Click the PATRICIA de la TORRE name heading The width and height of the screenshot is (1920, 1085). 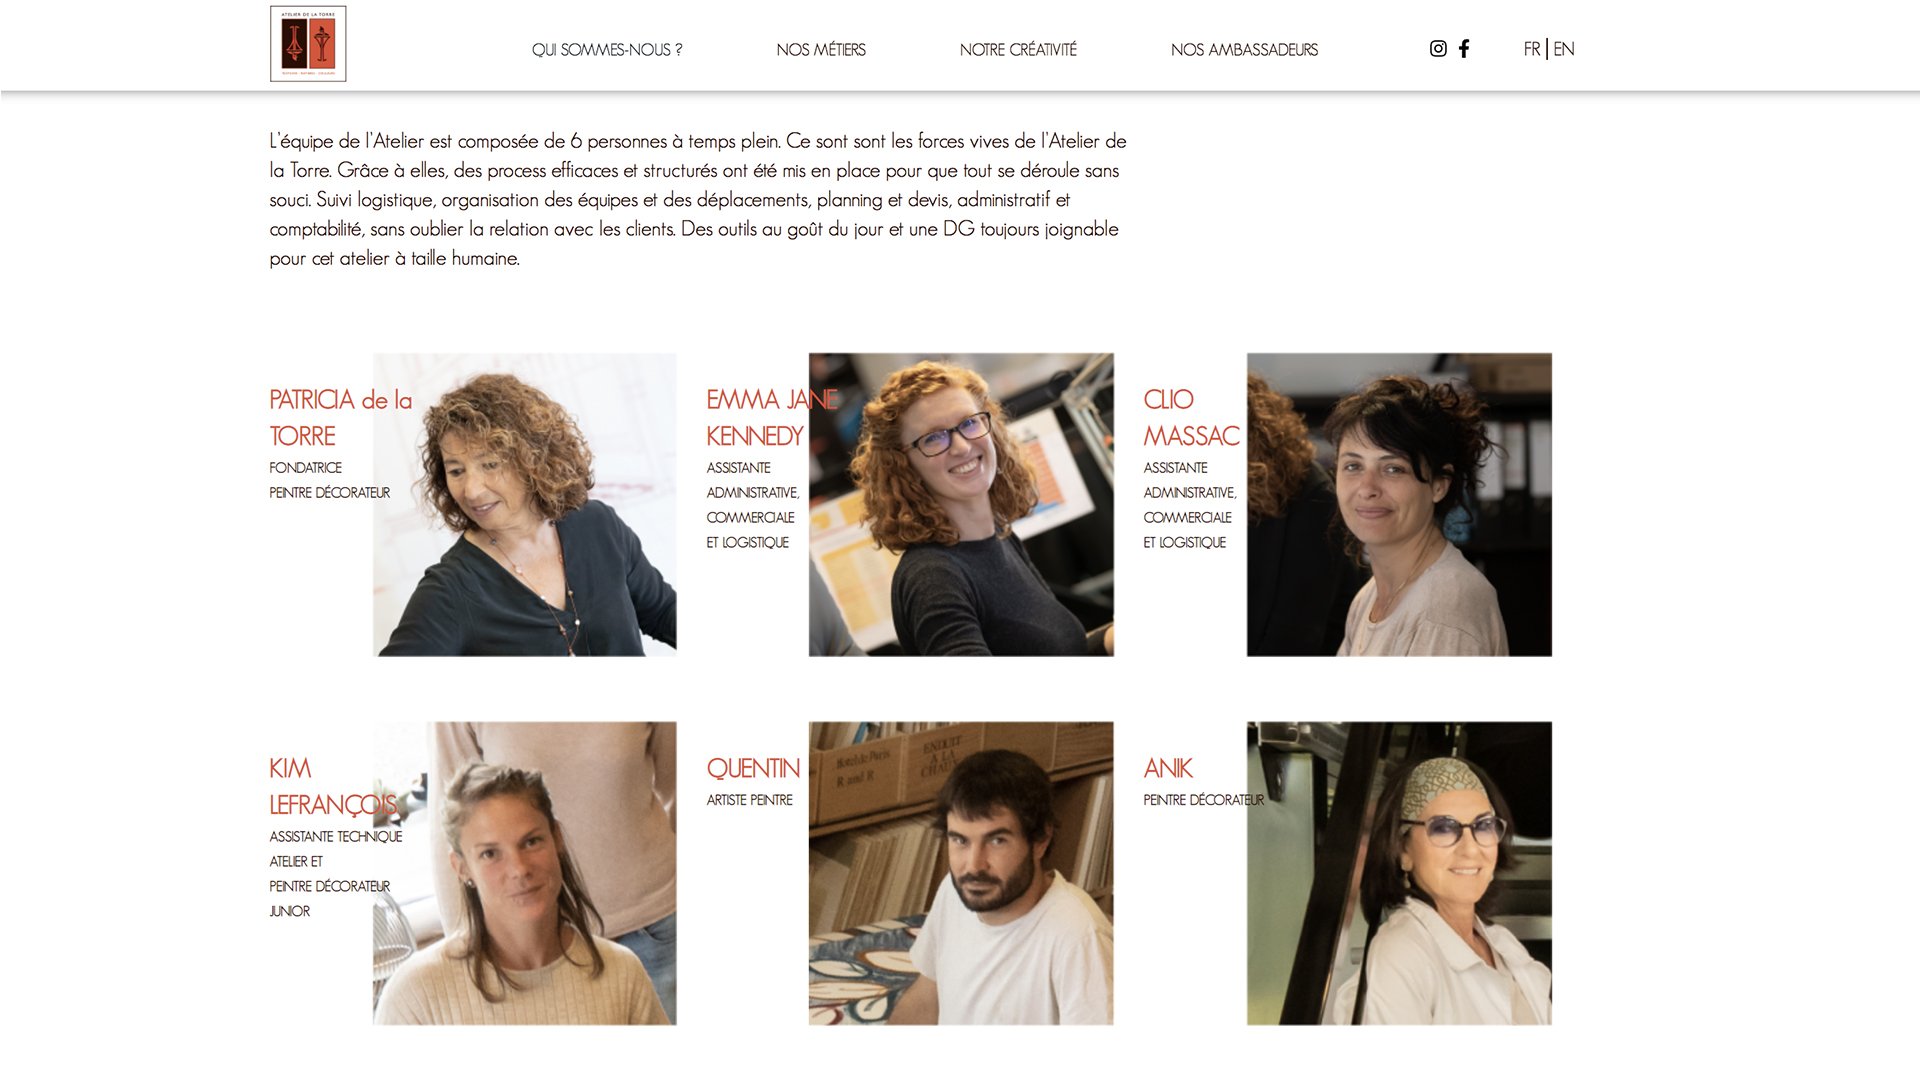(340, 418)
